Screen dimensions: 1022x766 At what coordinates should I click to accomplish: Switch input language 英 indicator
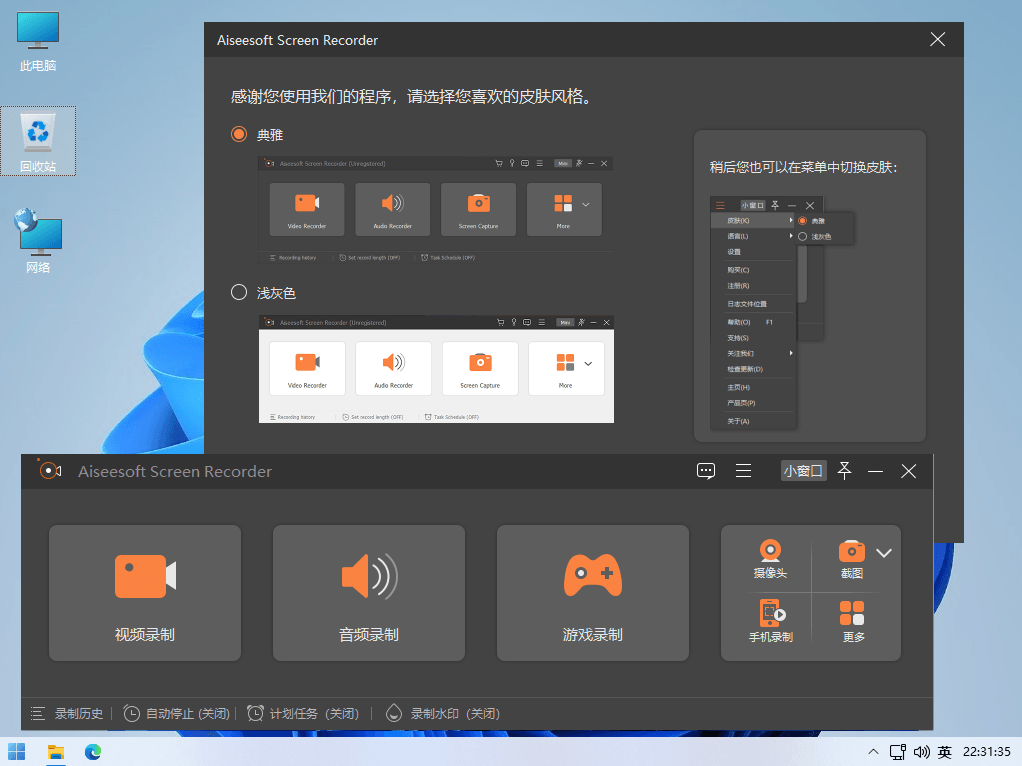tap(944, 752)
